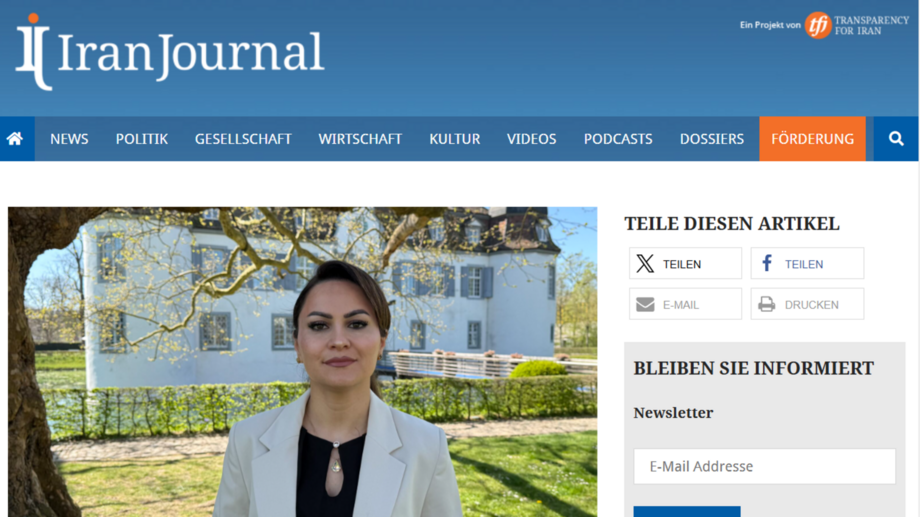The width and height of the screenshot is (920, 517).
Task: Open Transparency for Iran logo
Action: (856, 25)
